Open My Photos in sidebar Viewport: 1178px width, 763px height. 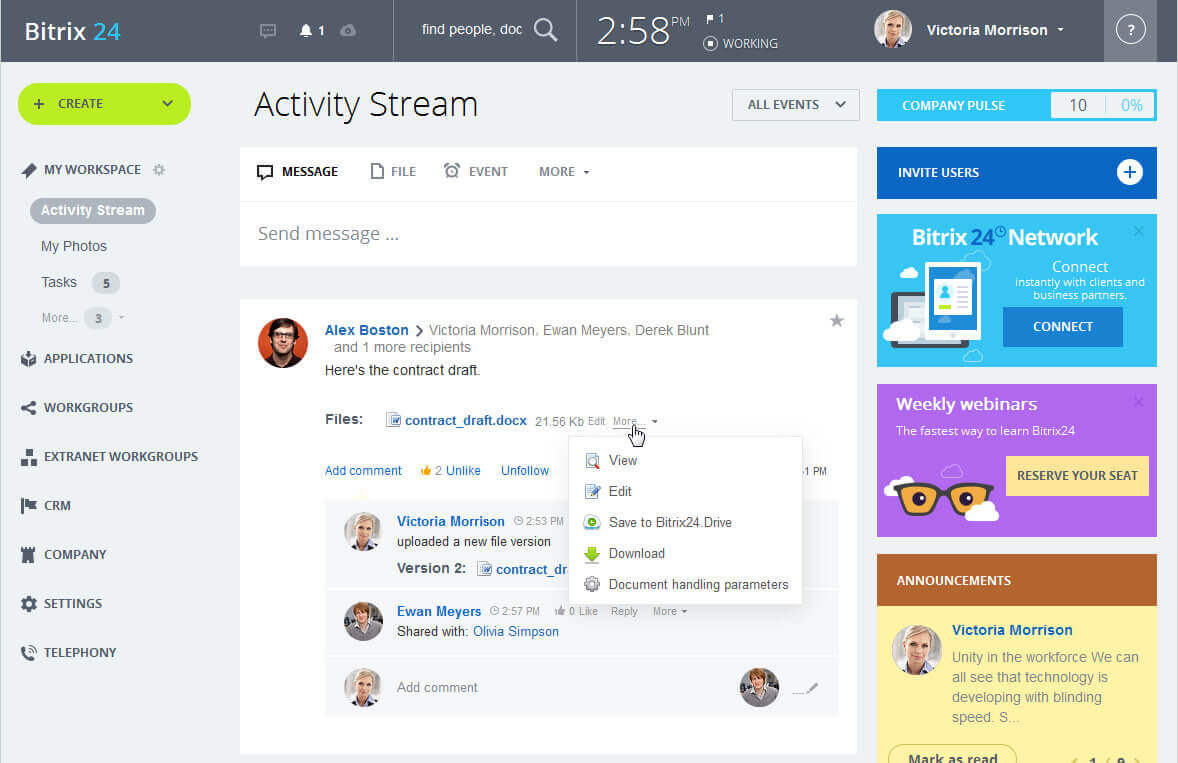(74, 246)
